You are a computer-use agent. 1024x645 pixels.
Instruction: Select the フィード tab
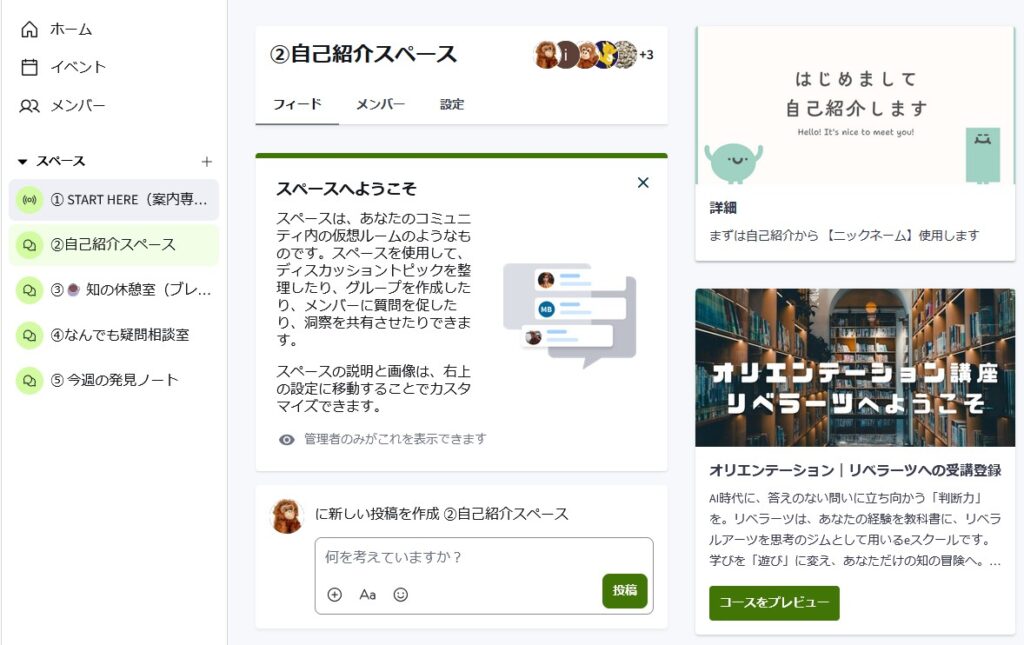297,104
